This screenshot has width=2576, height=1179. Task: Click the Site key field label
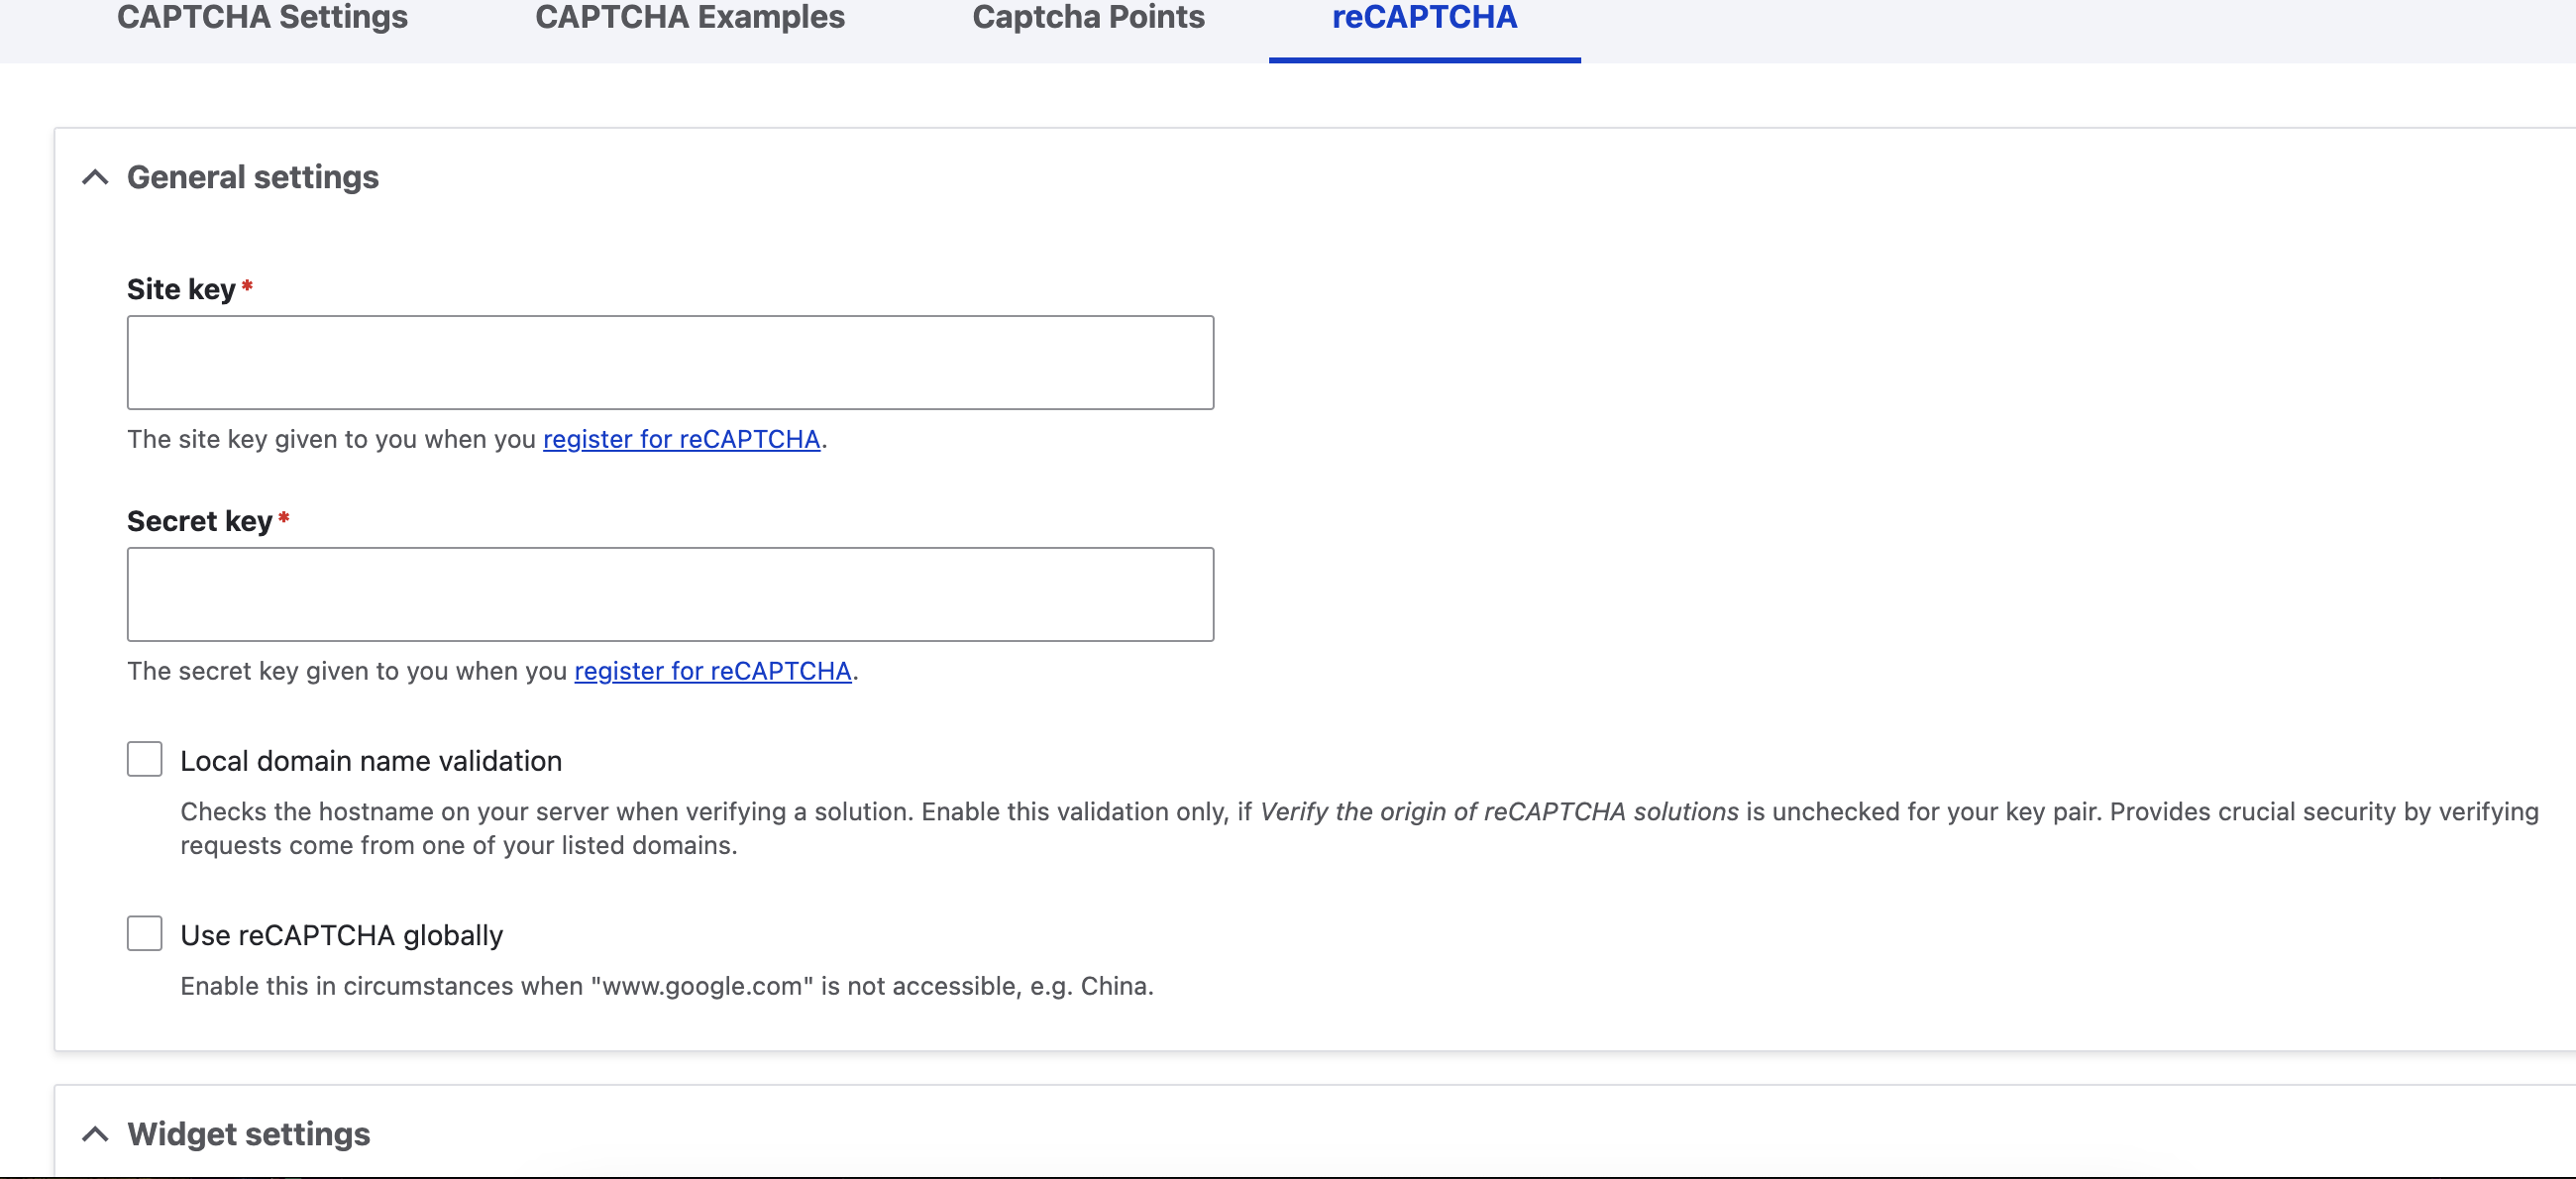tap(181, 290)
